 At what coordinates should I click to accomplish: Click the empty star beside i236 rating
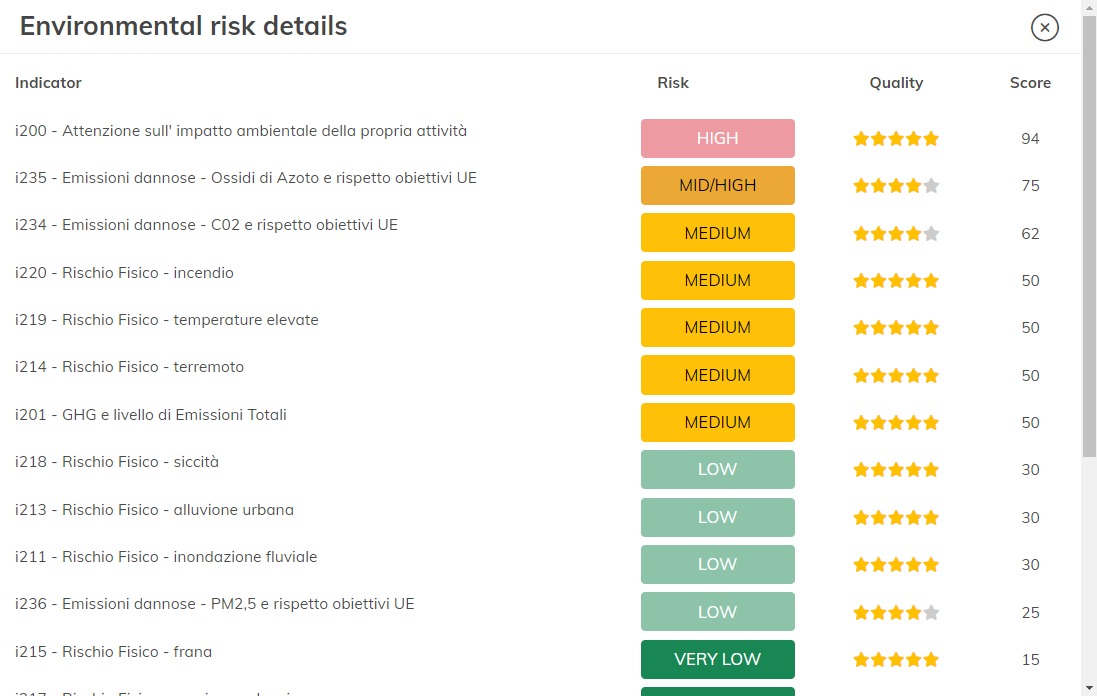[x=932, y=612]
